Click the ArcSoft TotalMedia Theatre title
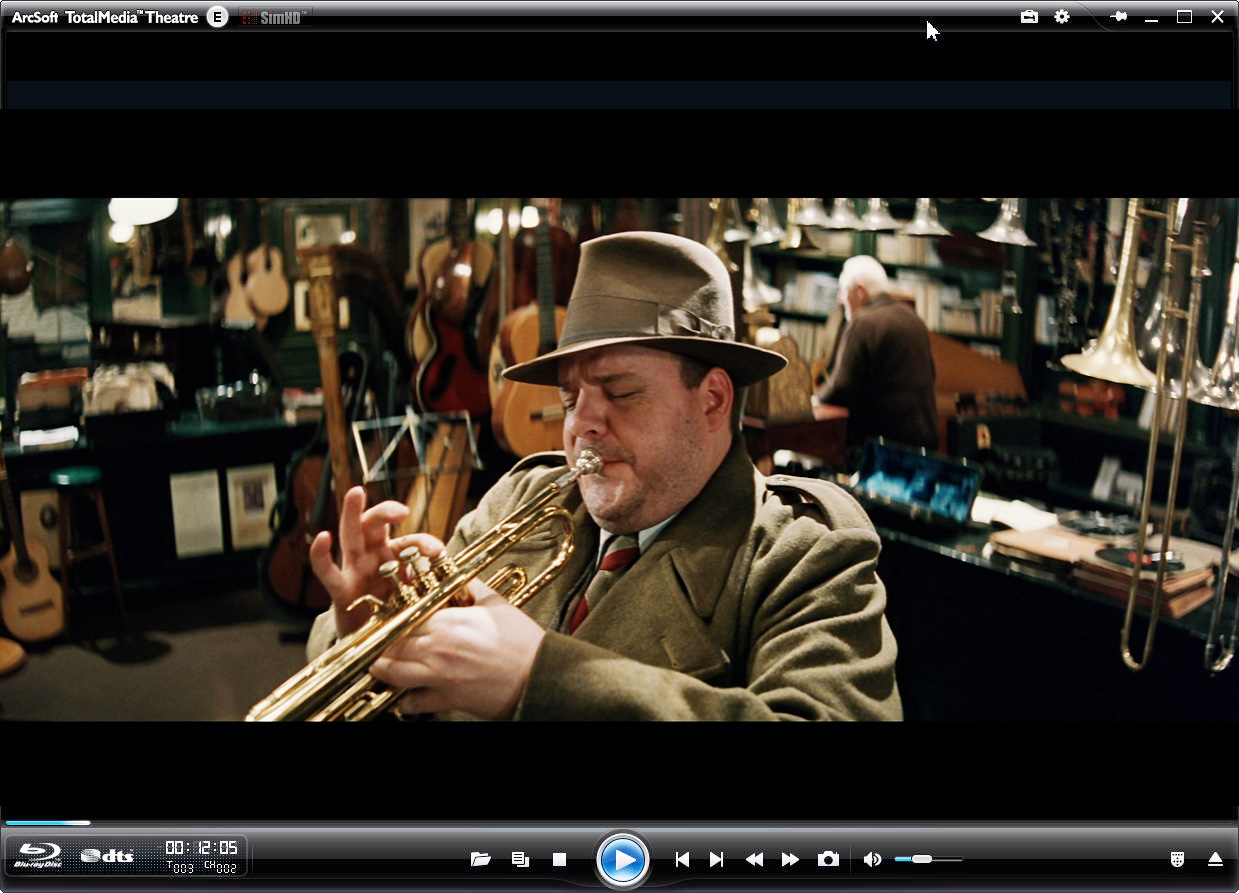This screenshot has width=1239, height=893. pos(105,17)
